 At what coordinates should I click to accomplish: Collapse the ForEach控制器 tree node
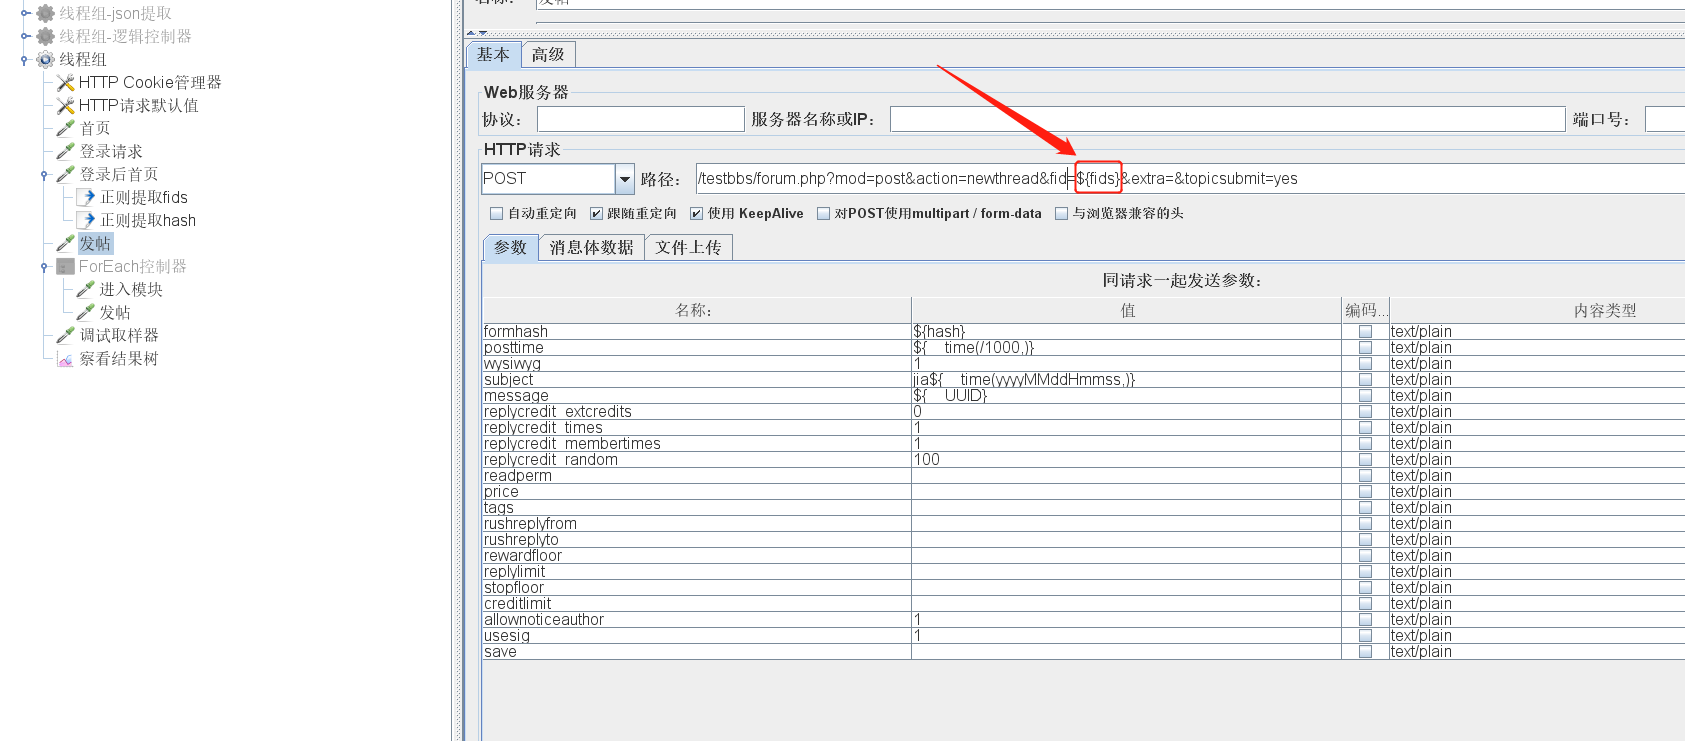[44, 266]
